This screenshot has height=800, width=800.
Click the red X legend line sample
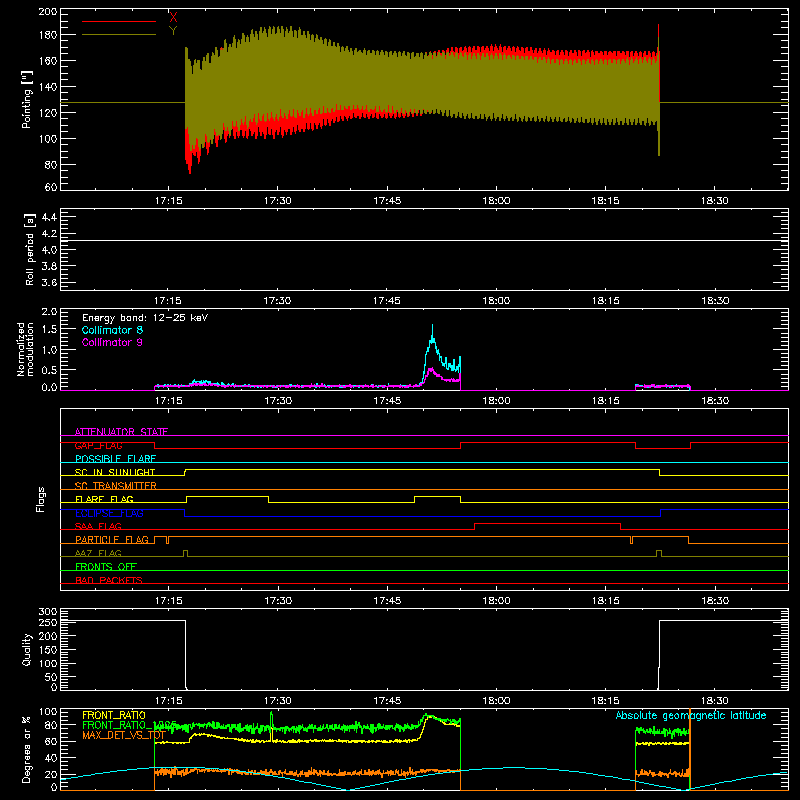pyautogui.click(x=118, y=21)
